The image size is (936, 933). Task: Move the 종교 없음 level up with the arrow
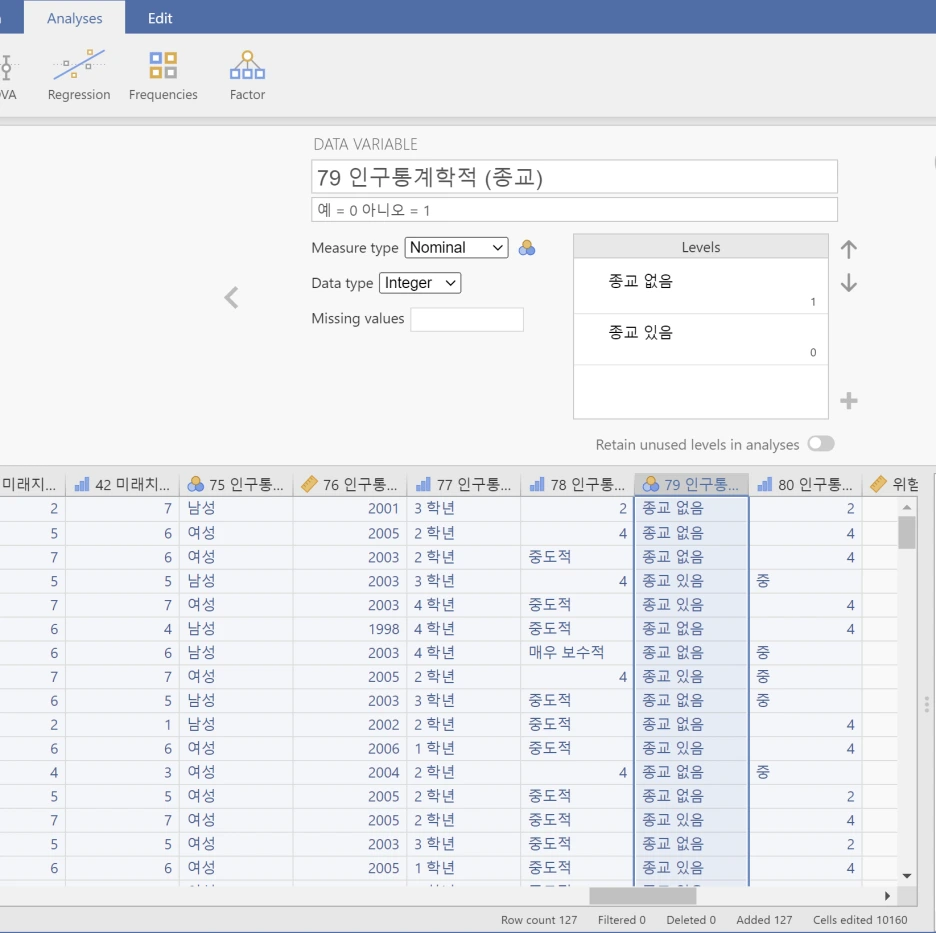pyautogui.click(x=848, y=249)
